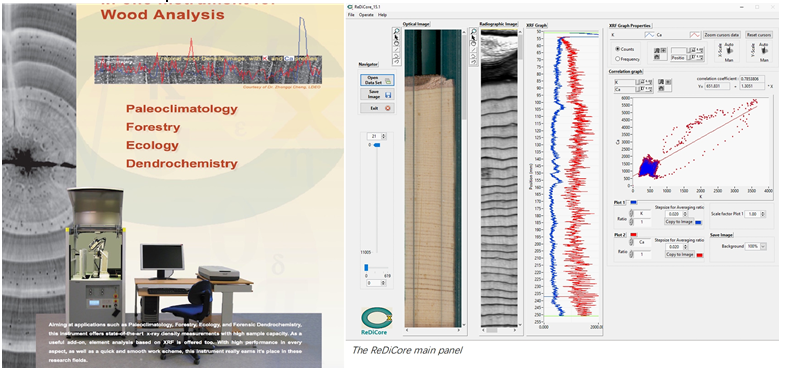Open the Operate menu
The image size is (787, 389).
(x=366, y=15)
